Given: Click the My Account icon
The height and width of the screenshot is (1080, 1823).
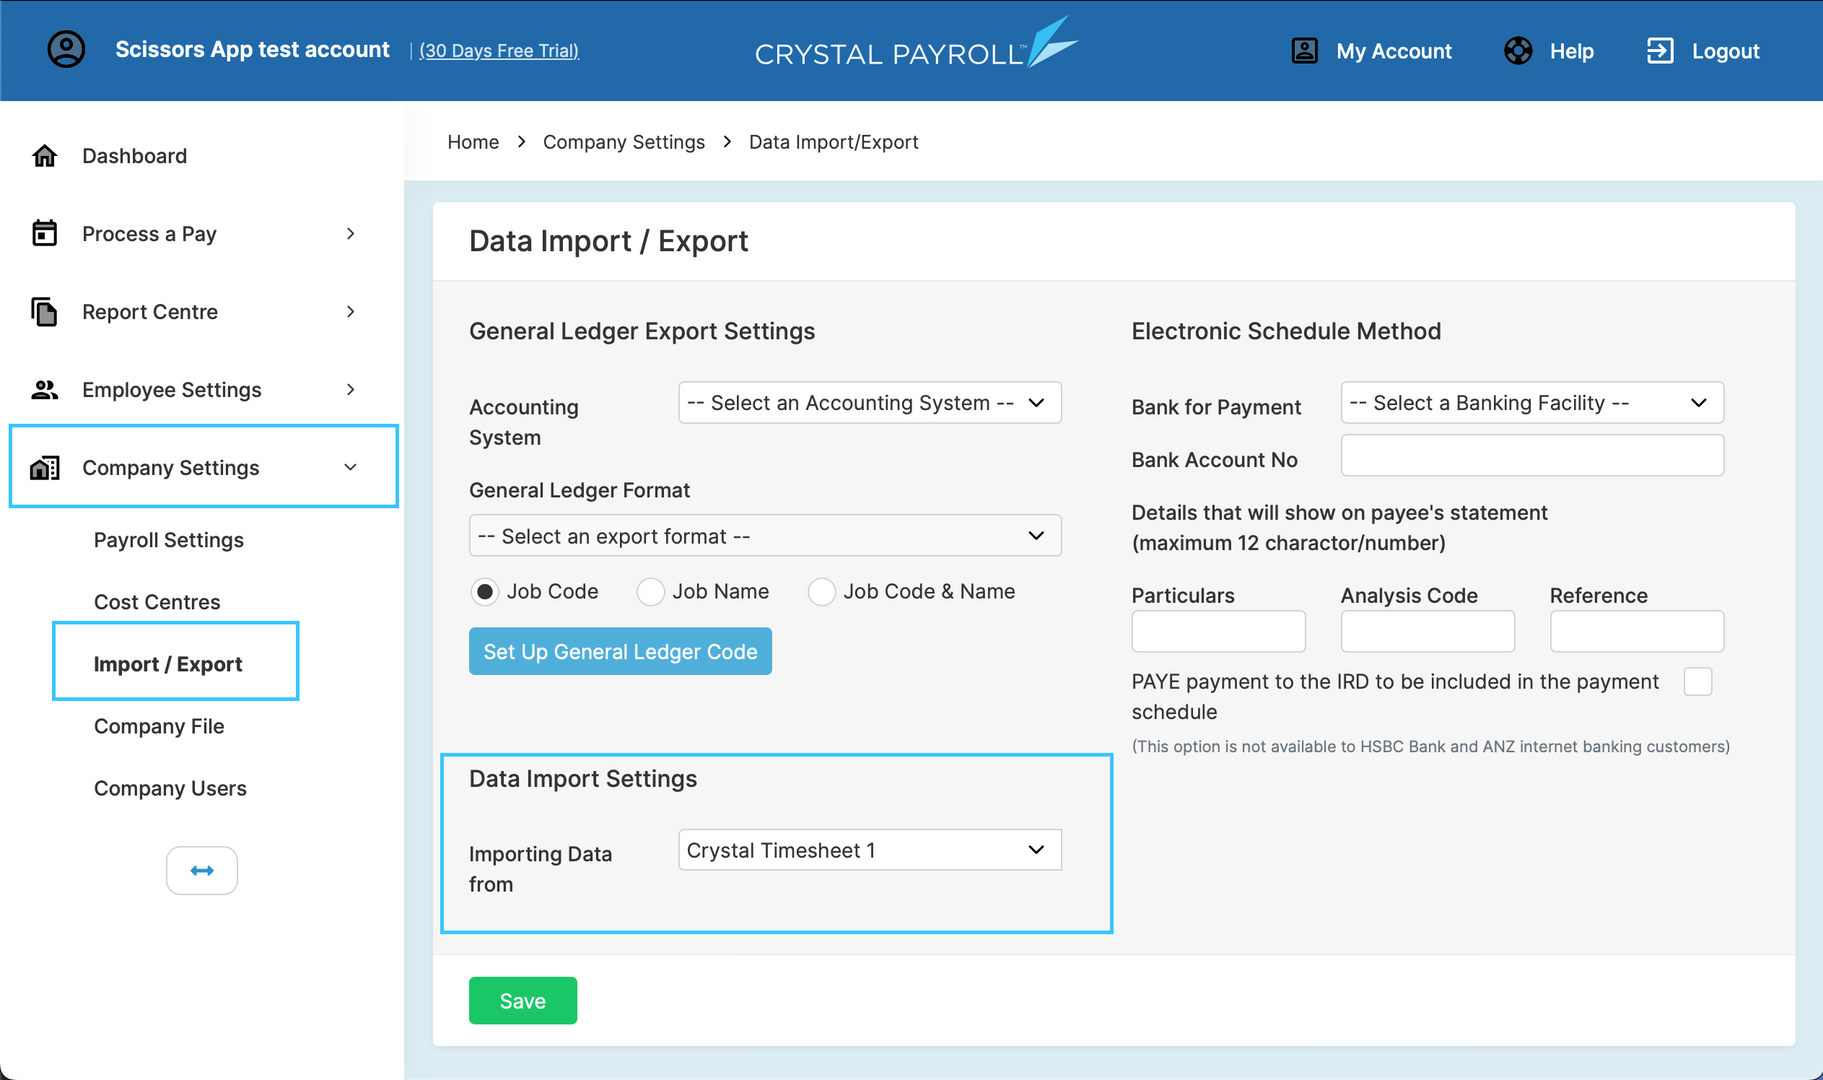Looking at the screenshot, I should tap(1304, 51).
